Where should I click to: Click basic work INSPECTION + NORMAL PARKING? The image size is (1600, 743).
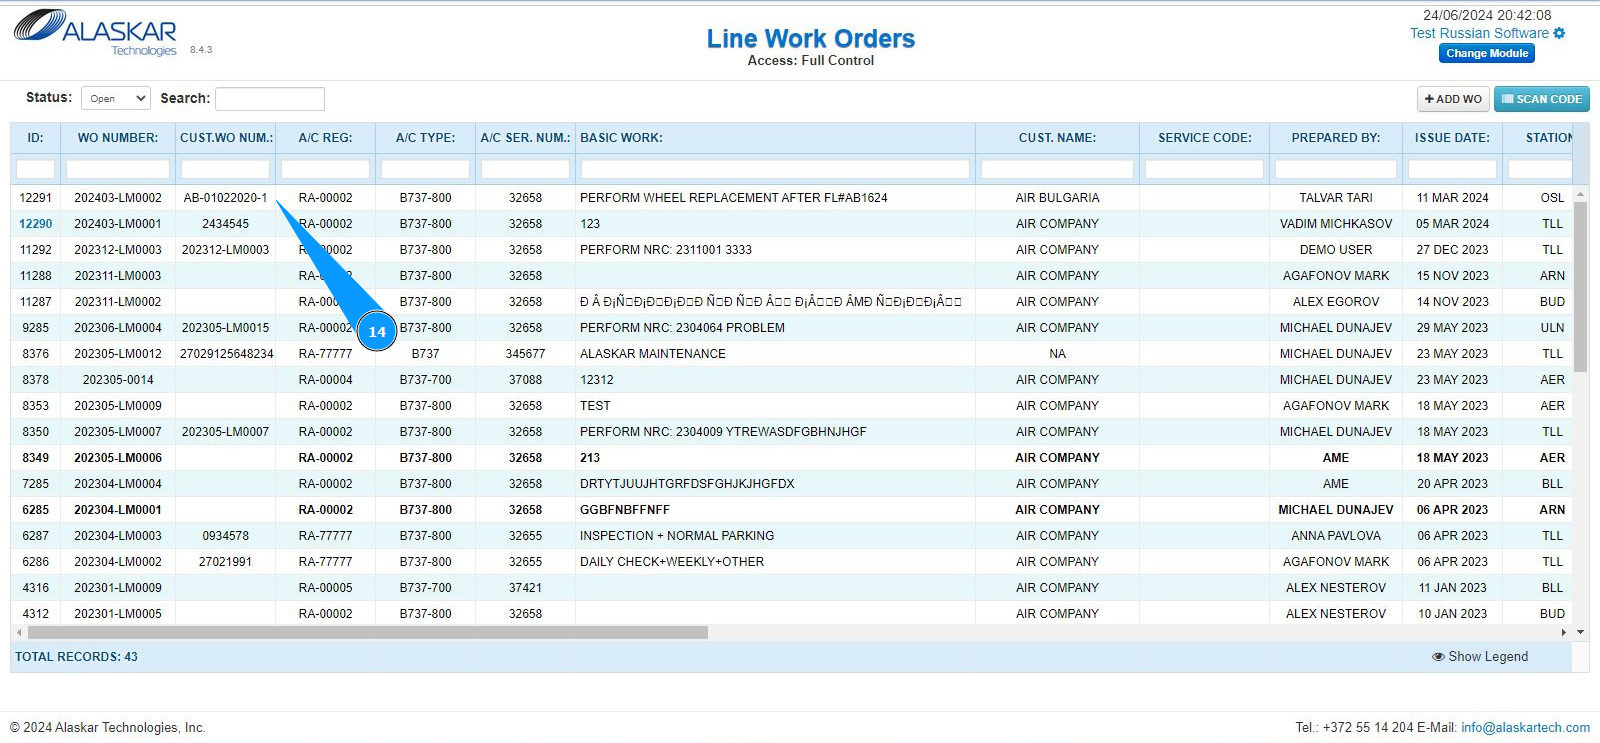click(x=677, y=536)
